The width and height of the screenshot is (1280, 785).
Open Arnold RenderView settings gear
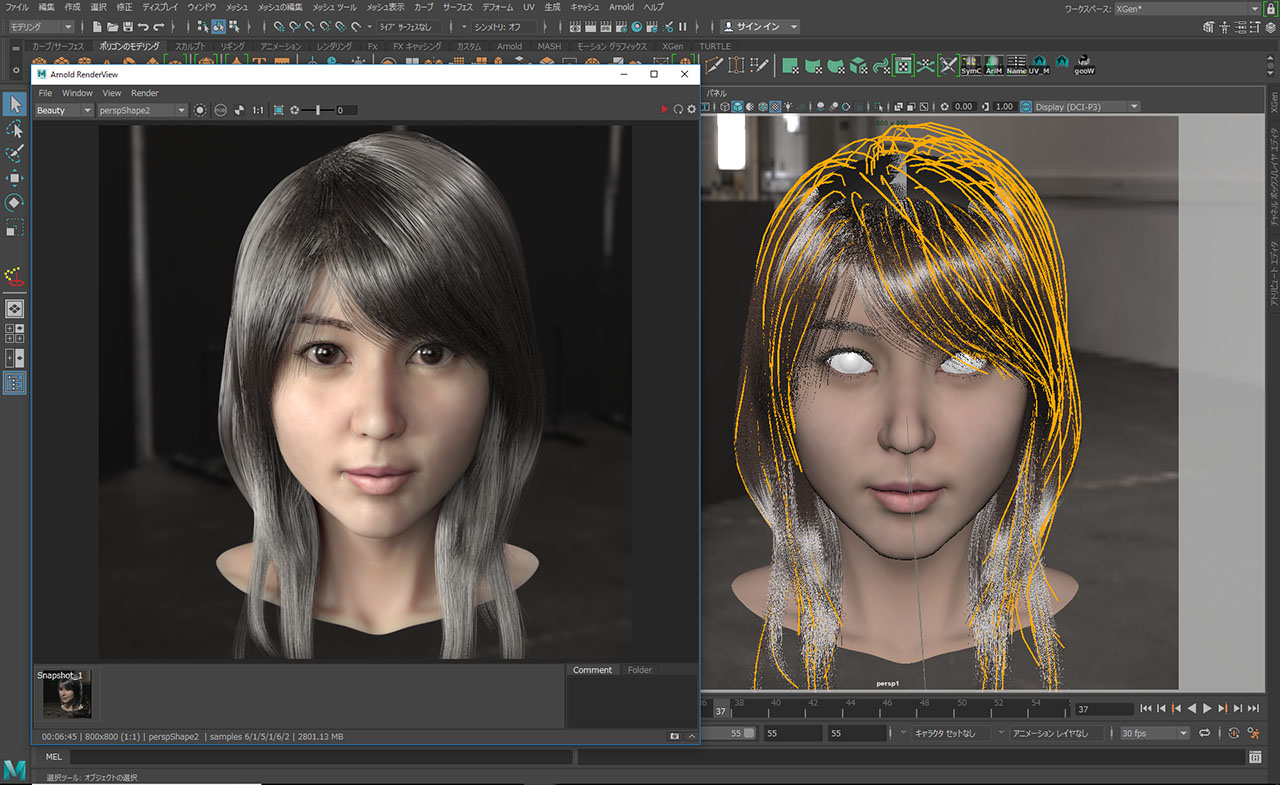tap(691, 110)
